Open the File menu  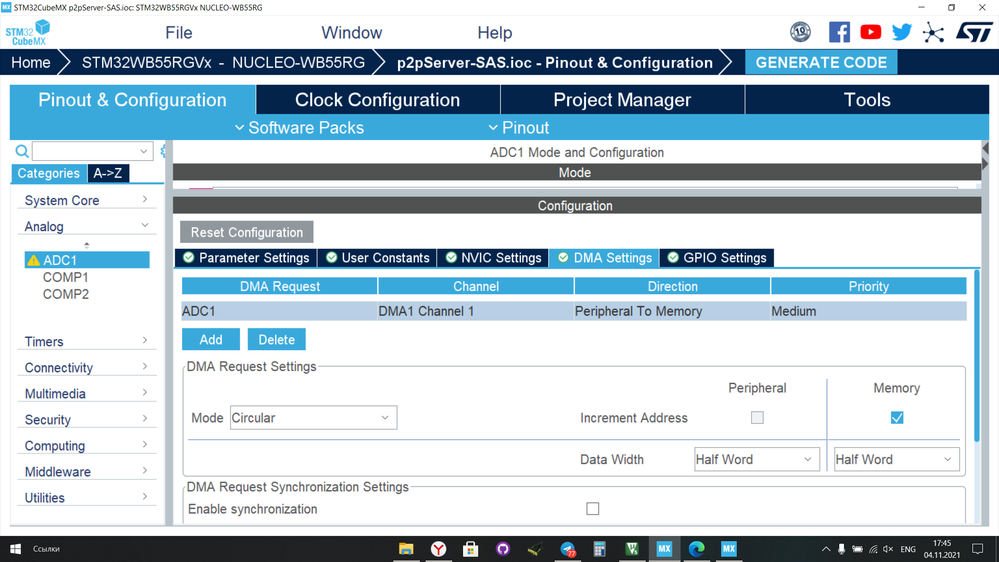click(178, 32)
